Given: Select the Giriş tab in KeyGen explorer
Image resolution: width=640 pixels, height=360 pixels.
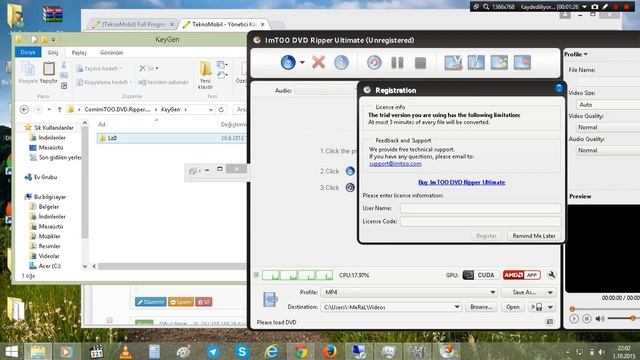Looking at the screenshot, I should [x=53, y=52].
